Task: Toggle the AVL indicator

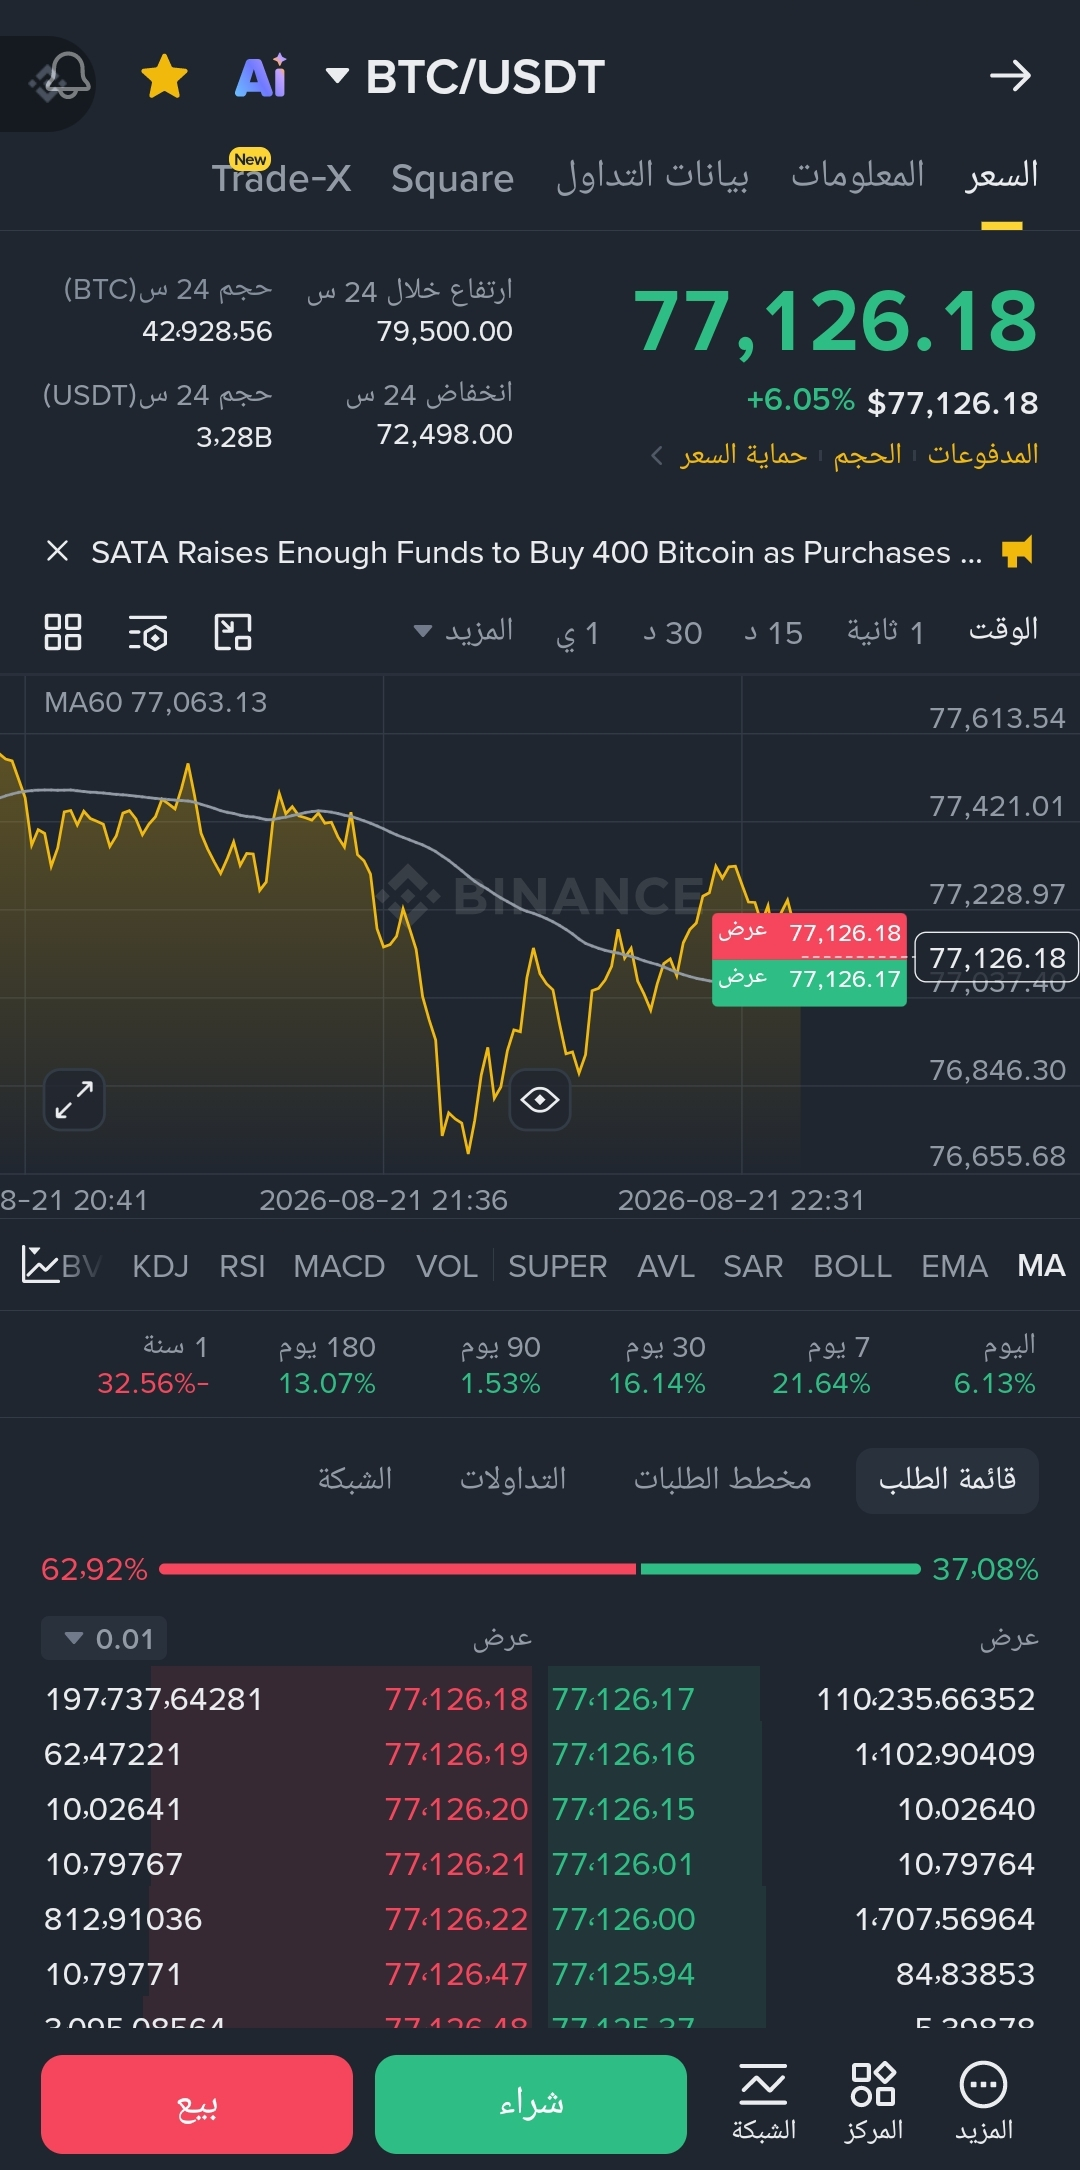Action: [x=666, y=1266]
